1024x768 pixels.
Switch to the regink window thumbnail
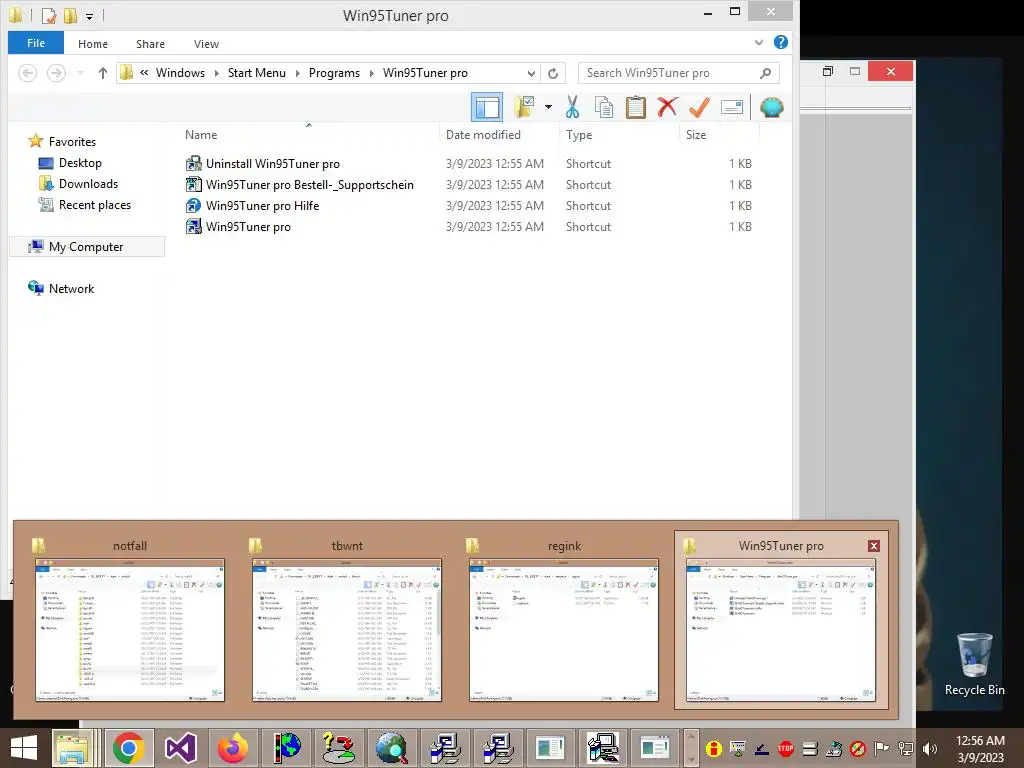coord(564,620)
